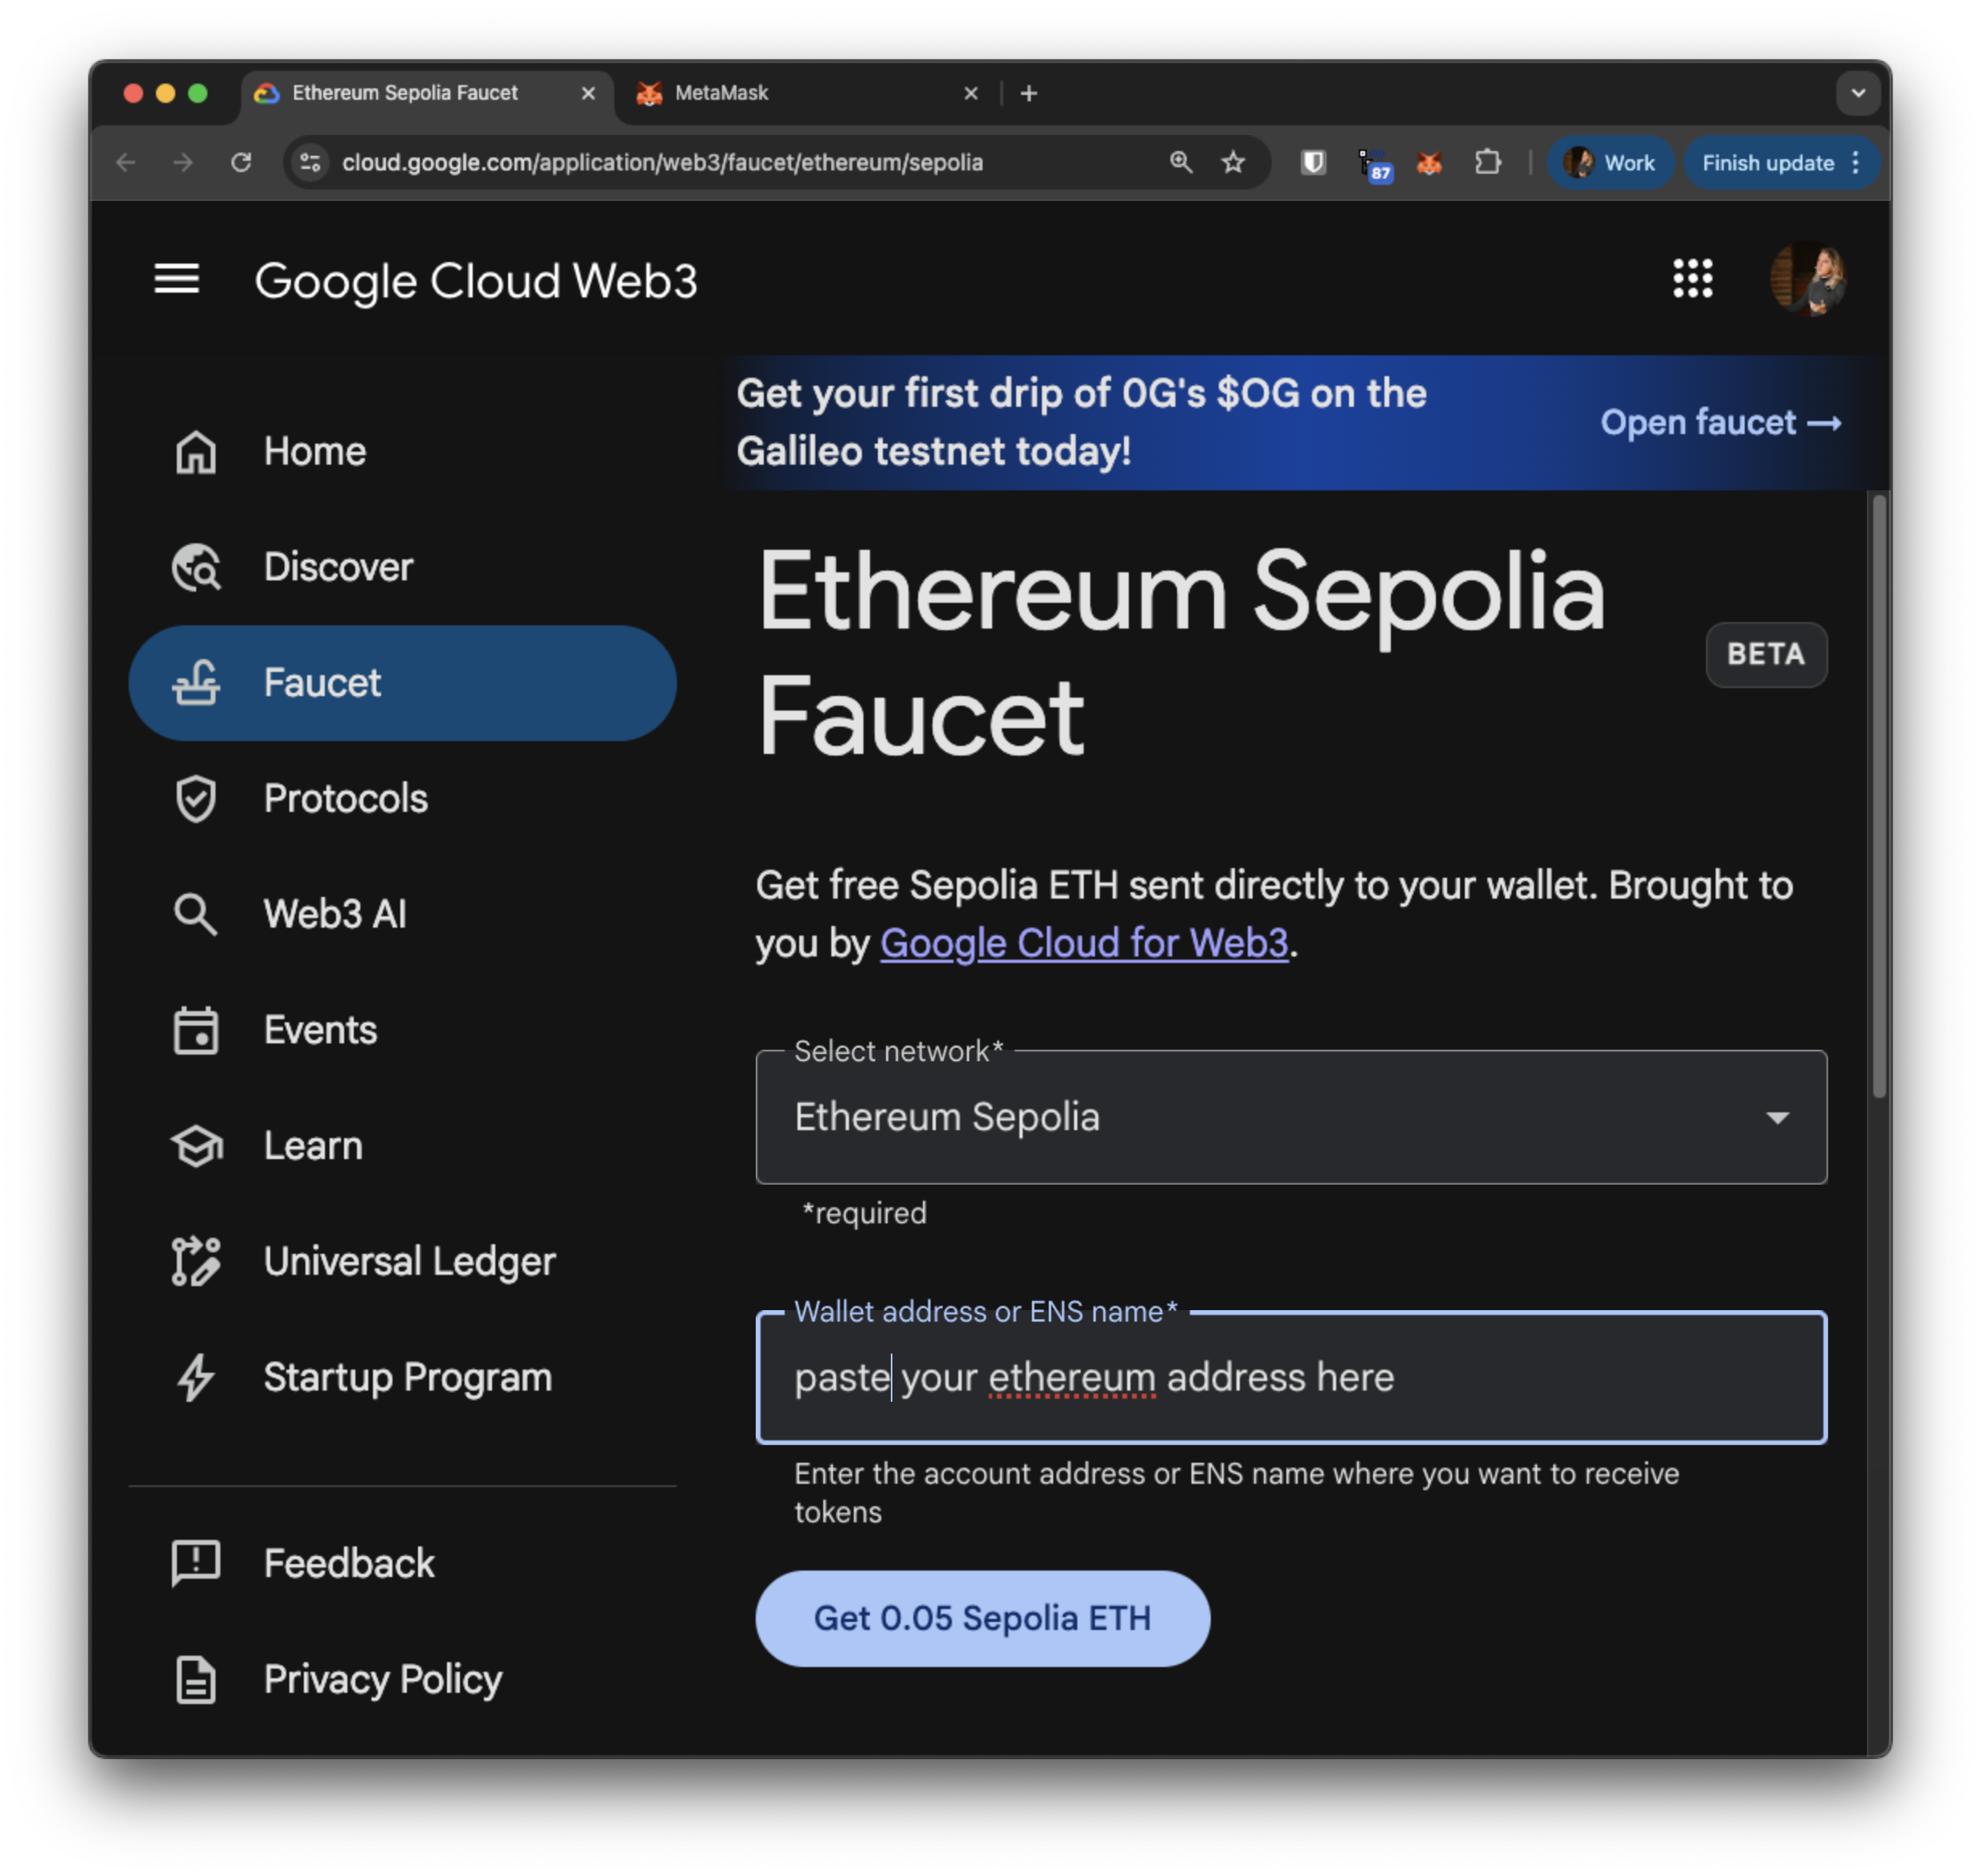This screenshot has height=1876, width=1981.
Task: Click the Events calendar icon
Action: pos(197,1030)
